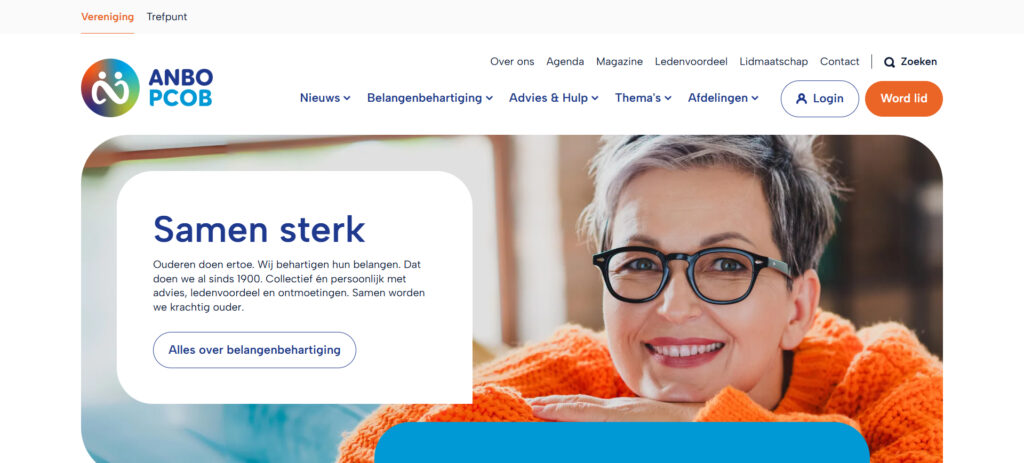Click Alles over belangenbehartiging button
This screenshot has height=463, width=1024.
pyautogui.click(x=255, y=350)
